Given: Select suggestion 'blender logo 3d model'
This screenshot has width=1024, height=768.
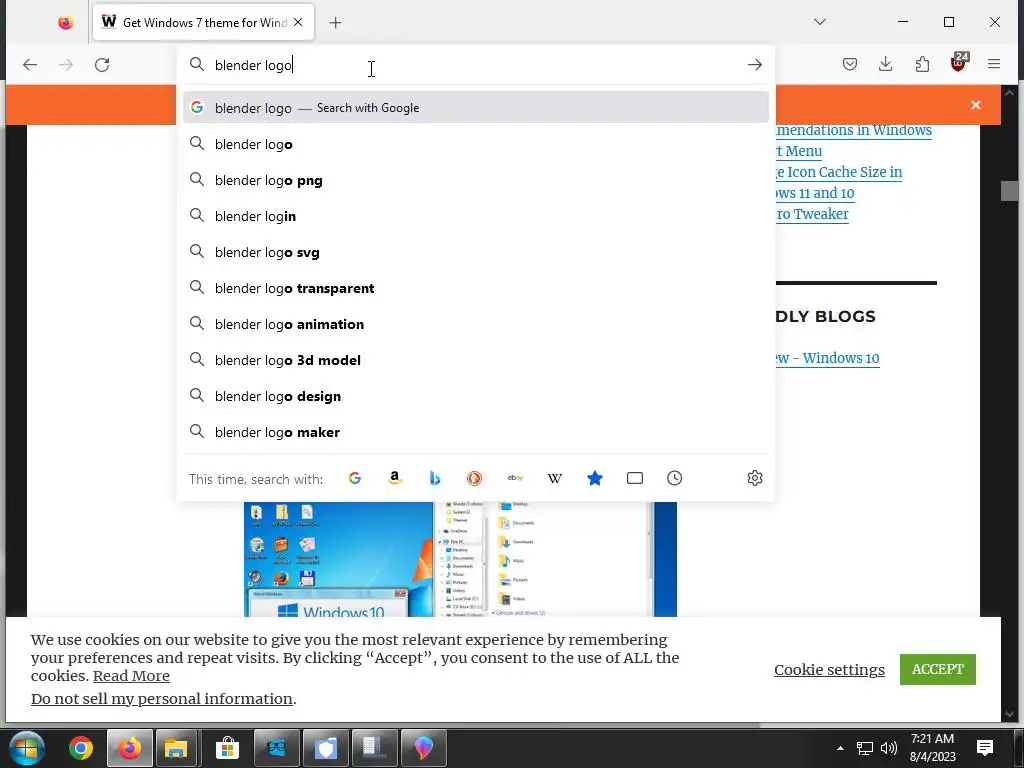Looking at the screenshot, I should (x=475, y=360).
